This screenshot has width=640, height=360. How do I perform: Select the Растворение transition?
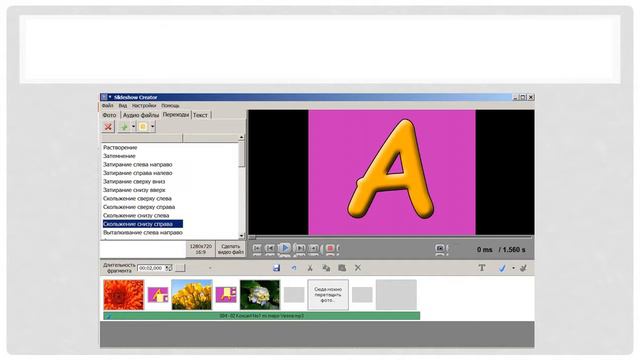tap(120, 147)
